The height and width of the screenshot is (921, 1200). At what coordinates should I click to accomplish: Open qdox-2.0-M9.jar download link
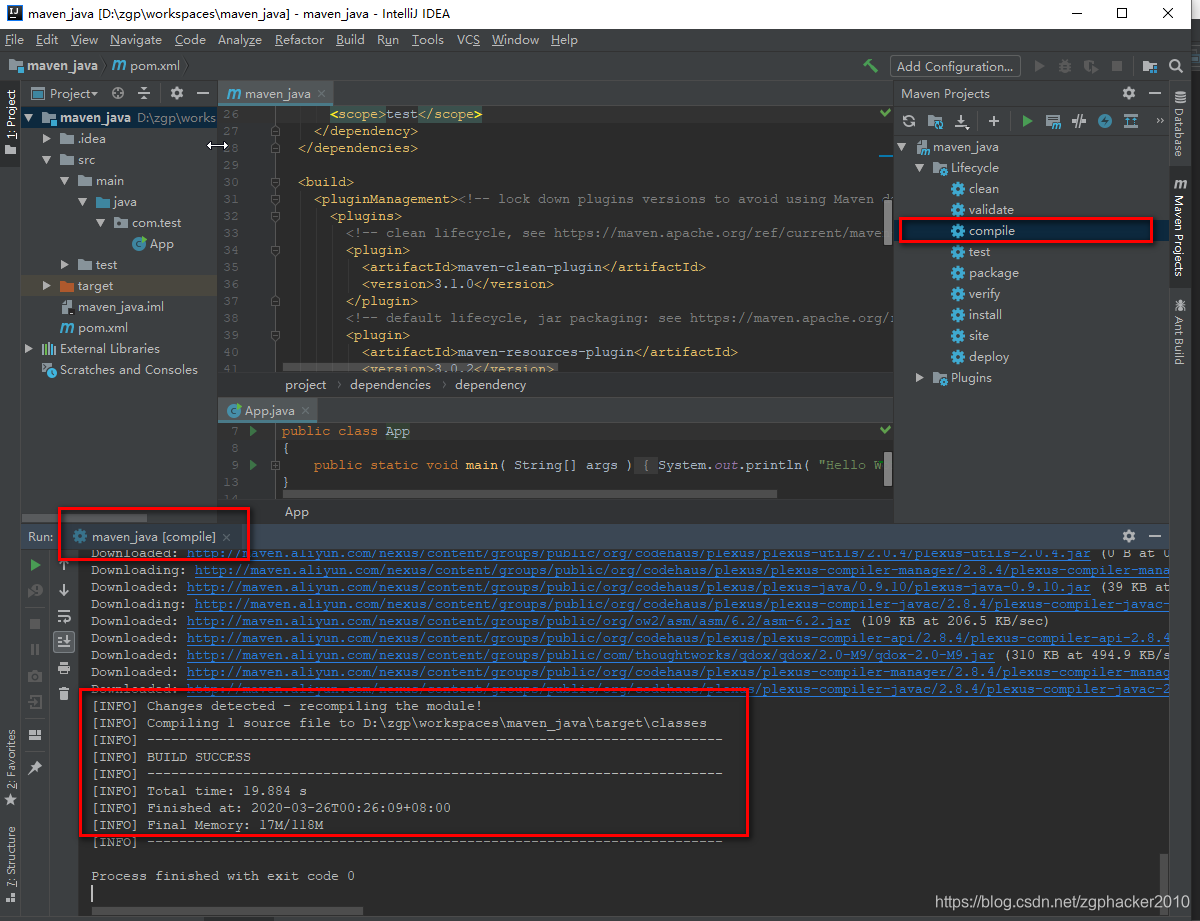pos(590,655)
